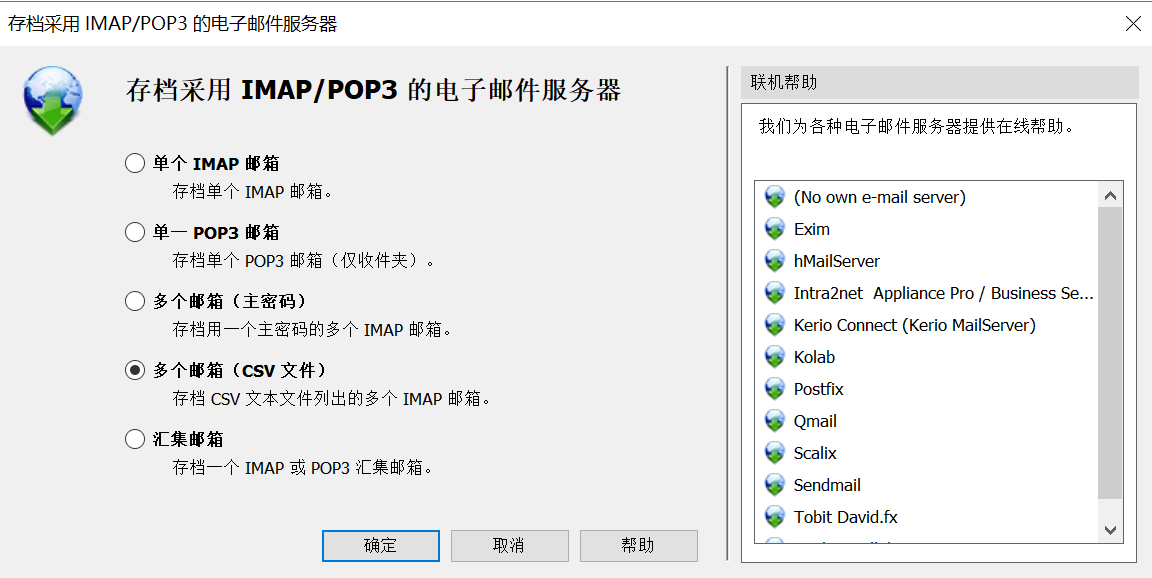Open the (No own e-mail server) help entry

point(879,197)
